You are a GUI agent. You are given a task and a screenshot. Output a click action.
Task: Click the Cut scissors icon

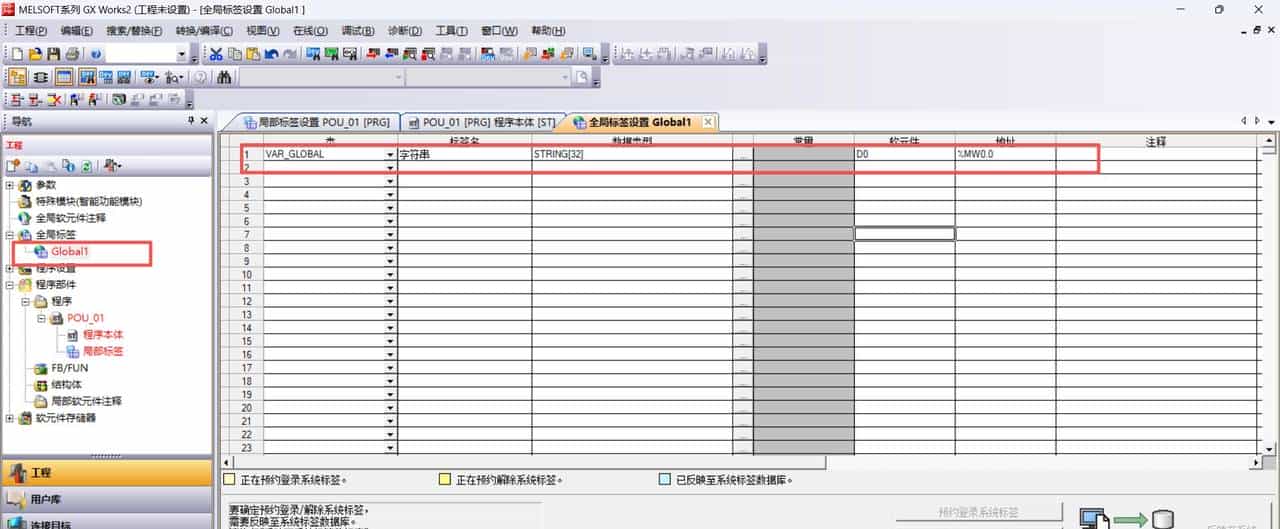[x=215, y=54]
